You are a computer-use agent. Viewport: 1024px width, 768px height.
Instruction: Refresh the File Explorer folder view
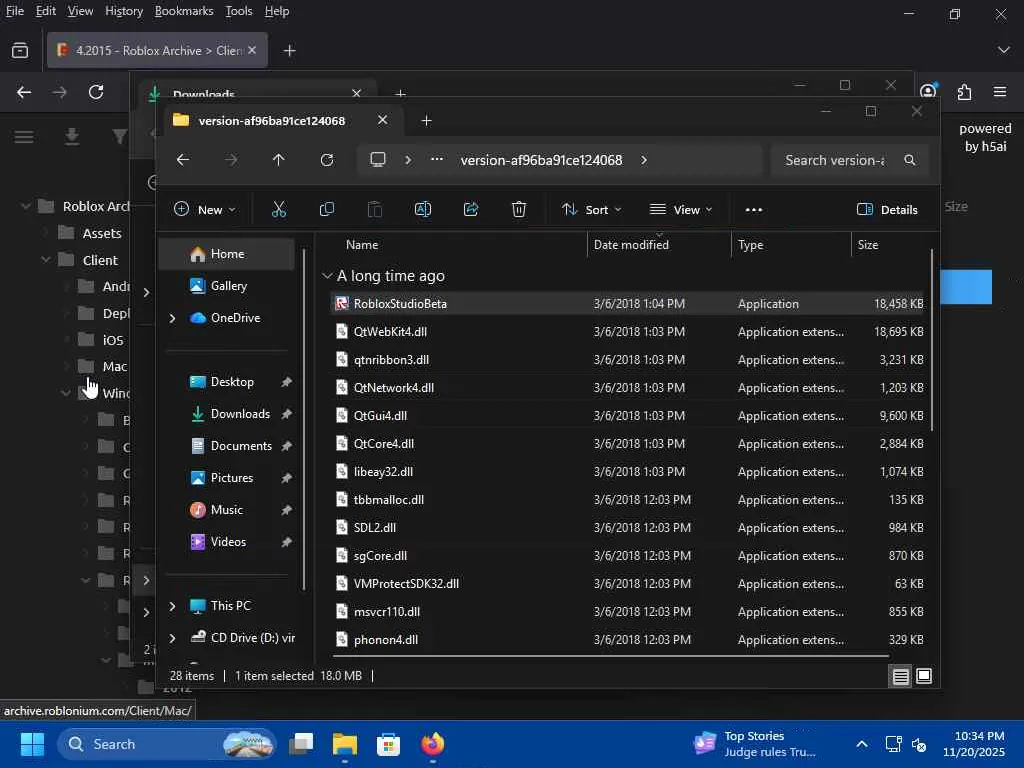coord(327,160)
